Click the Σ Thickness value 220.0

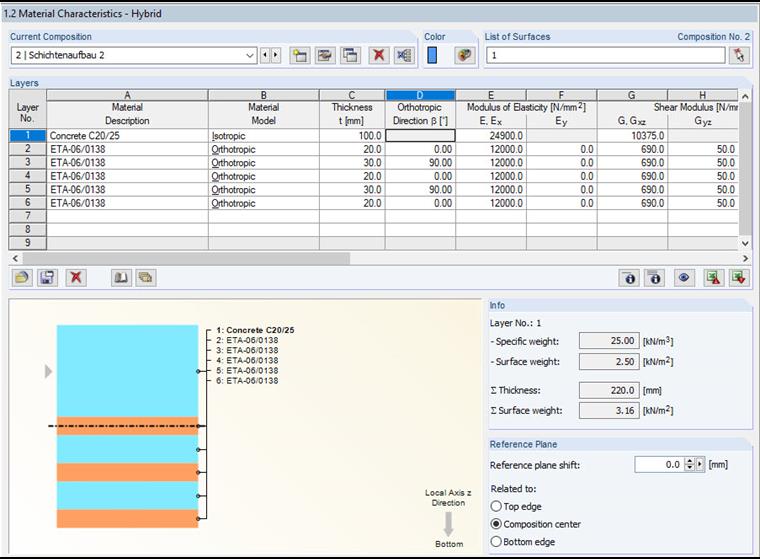[609, 390]
